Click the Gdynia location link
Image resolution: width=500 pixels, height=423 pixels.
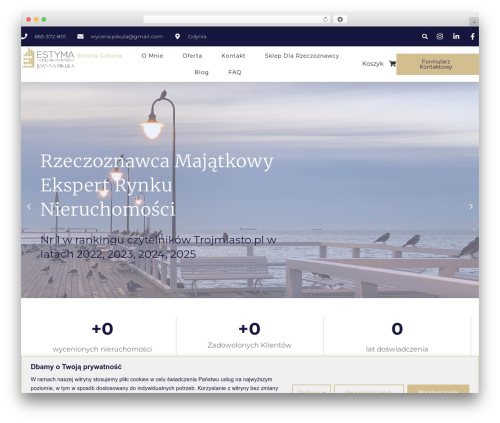(x=197, y=37)
